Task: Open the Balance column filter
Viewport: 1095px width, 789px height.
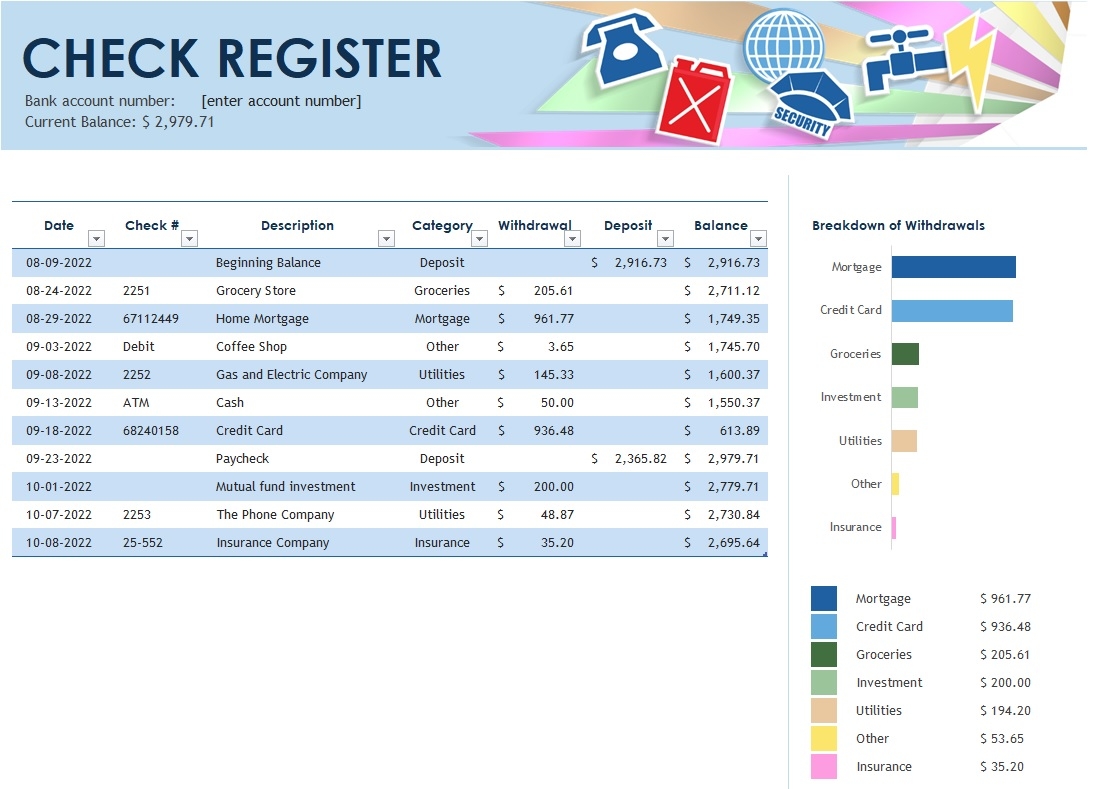Action: pyautogui.click(x=759, y=239)
